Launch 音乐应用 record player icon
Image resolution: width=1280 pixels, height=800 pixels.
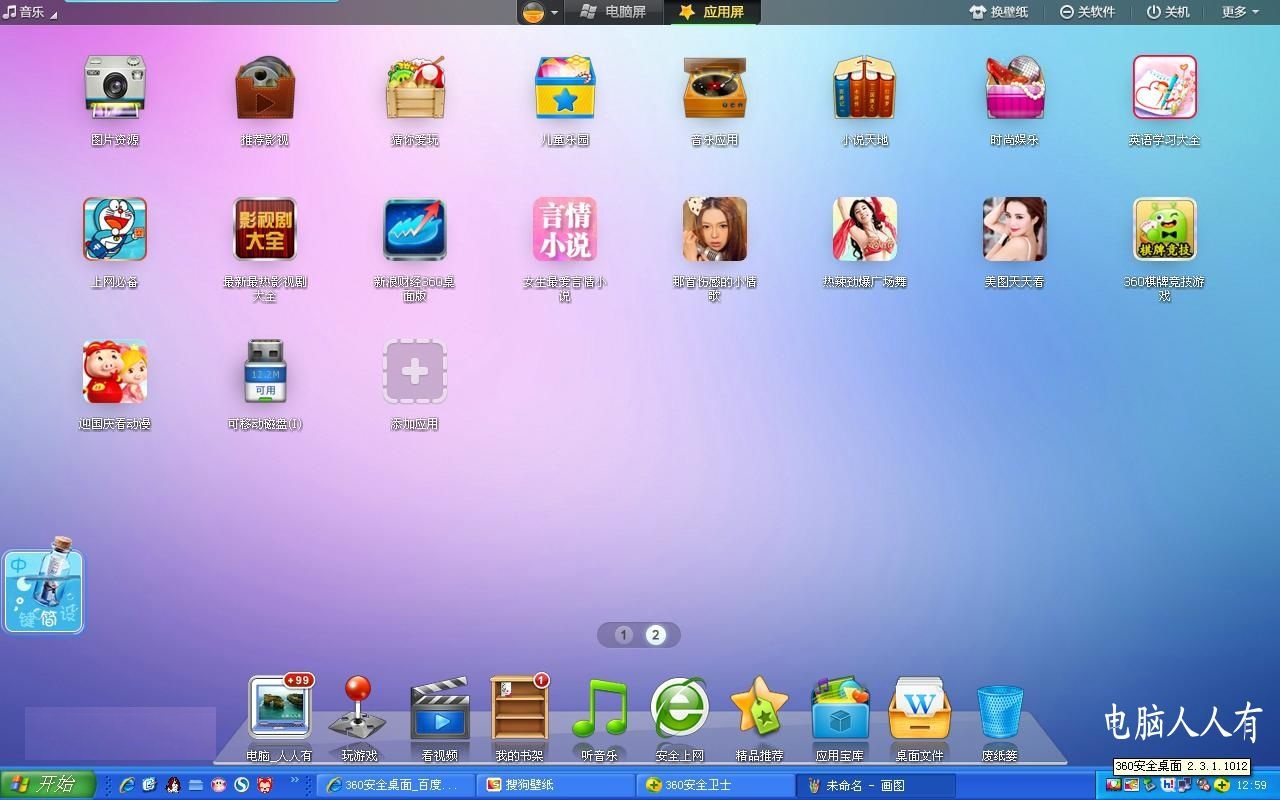coord(715,88)
